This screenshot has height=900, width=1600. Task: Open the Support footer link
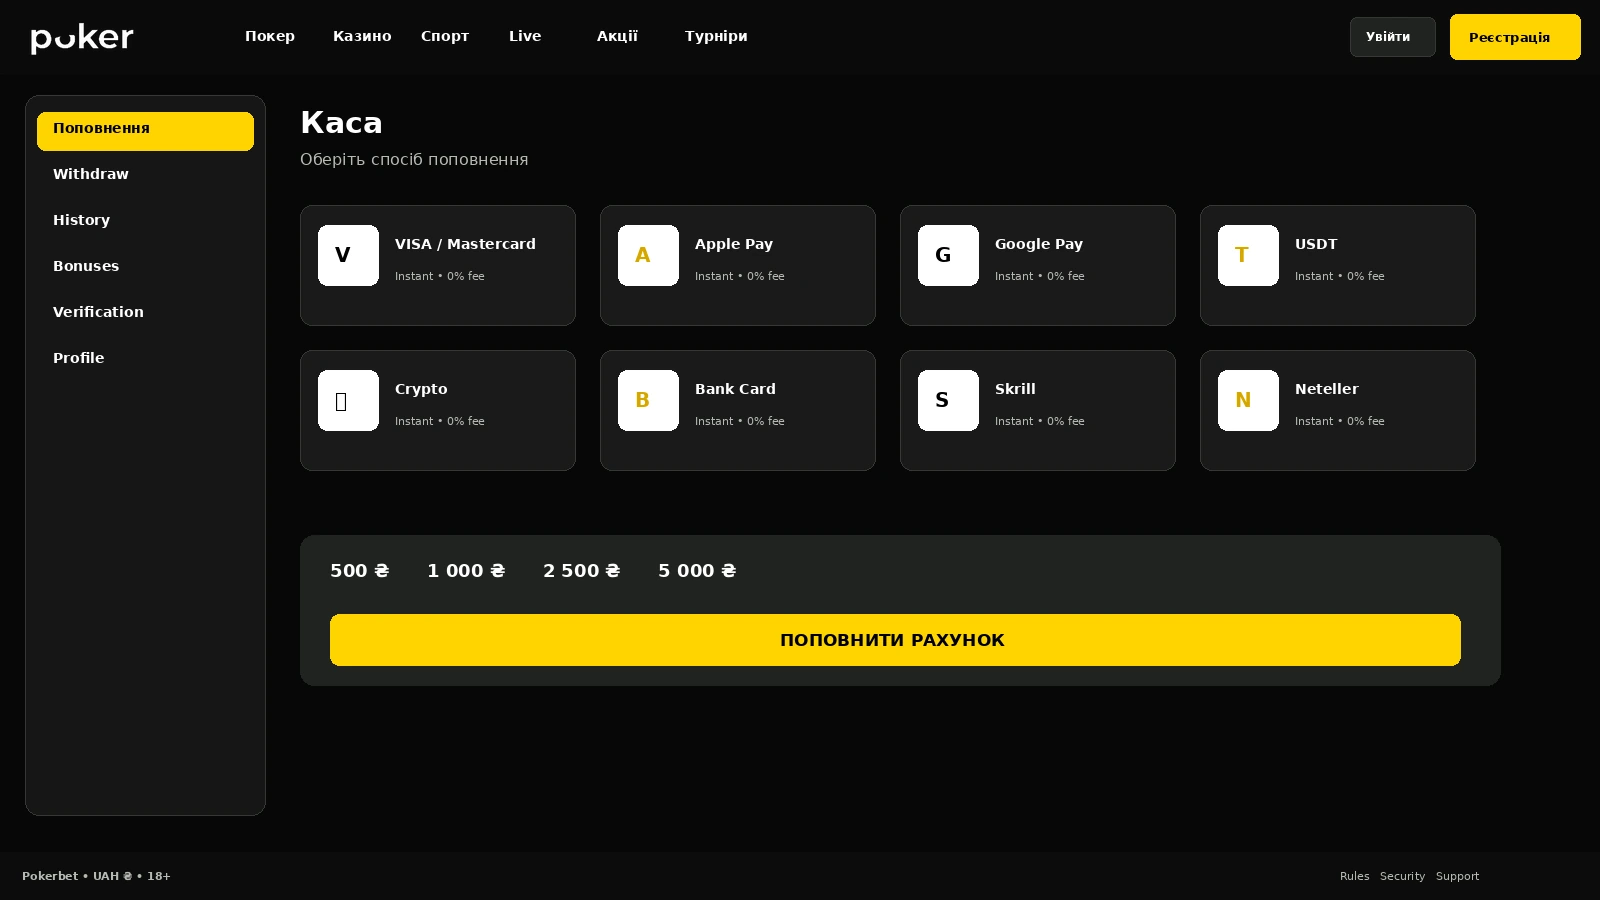pos(1457,876)
